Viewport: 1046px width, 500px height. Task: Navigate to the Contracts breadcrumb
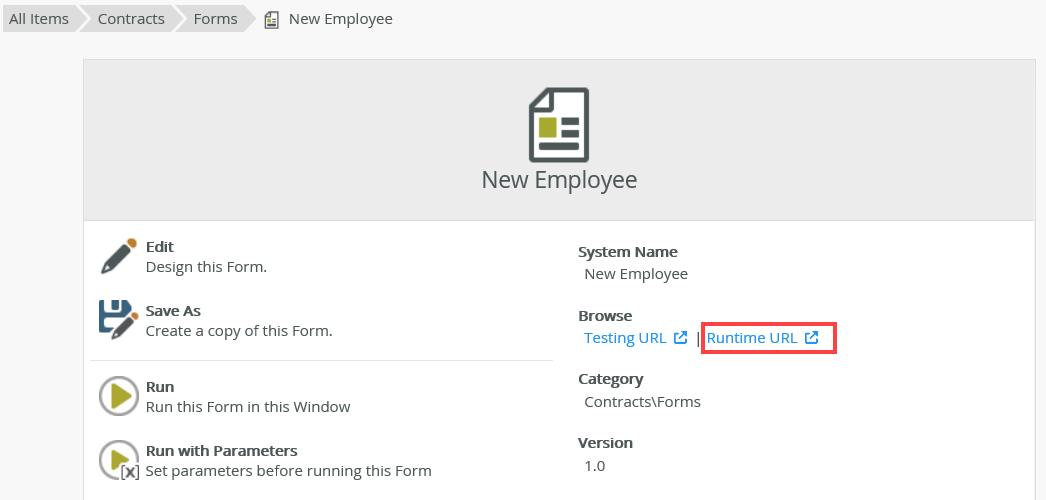(131, 19)
